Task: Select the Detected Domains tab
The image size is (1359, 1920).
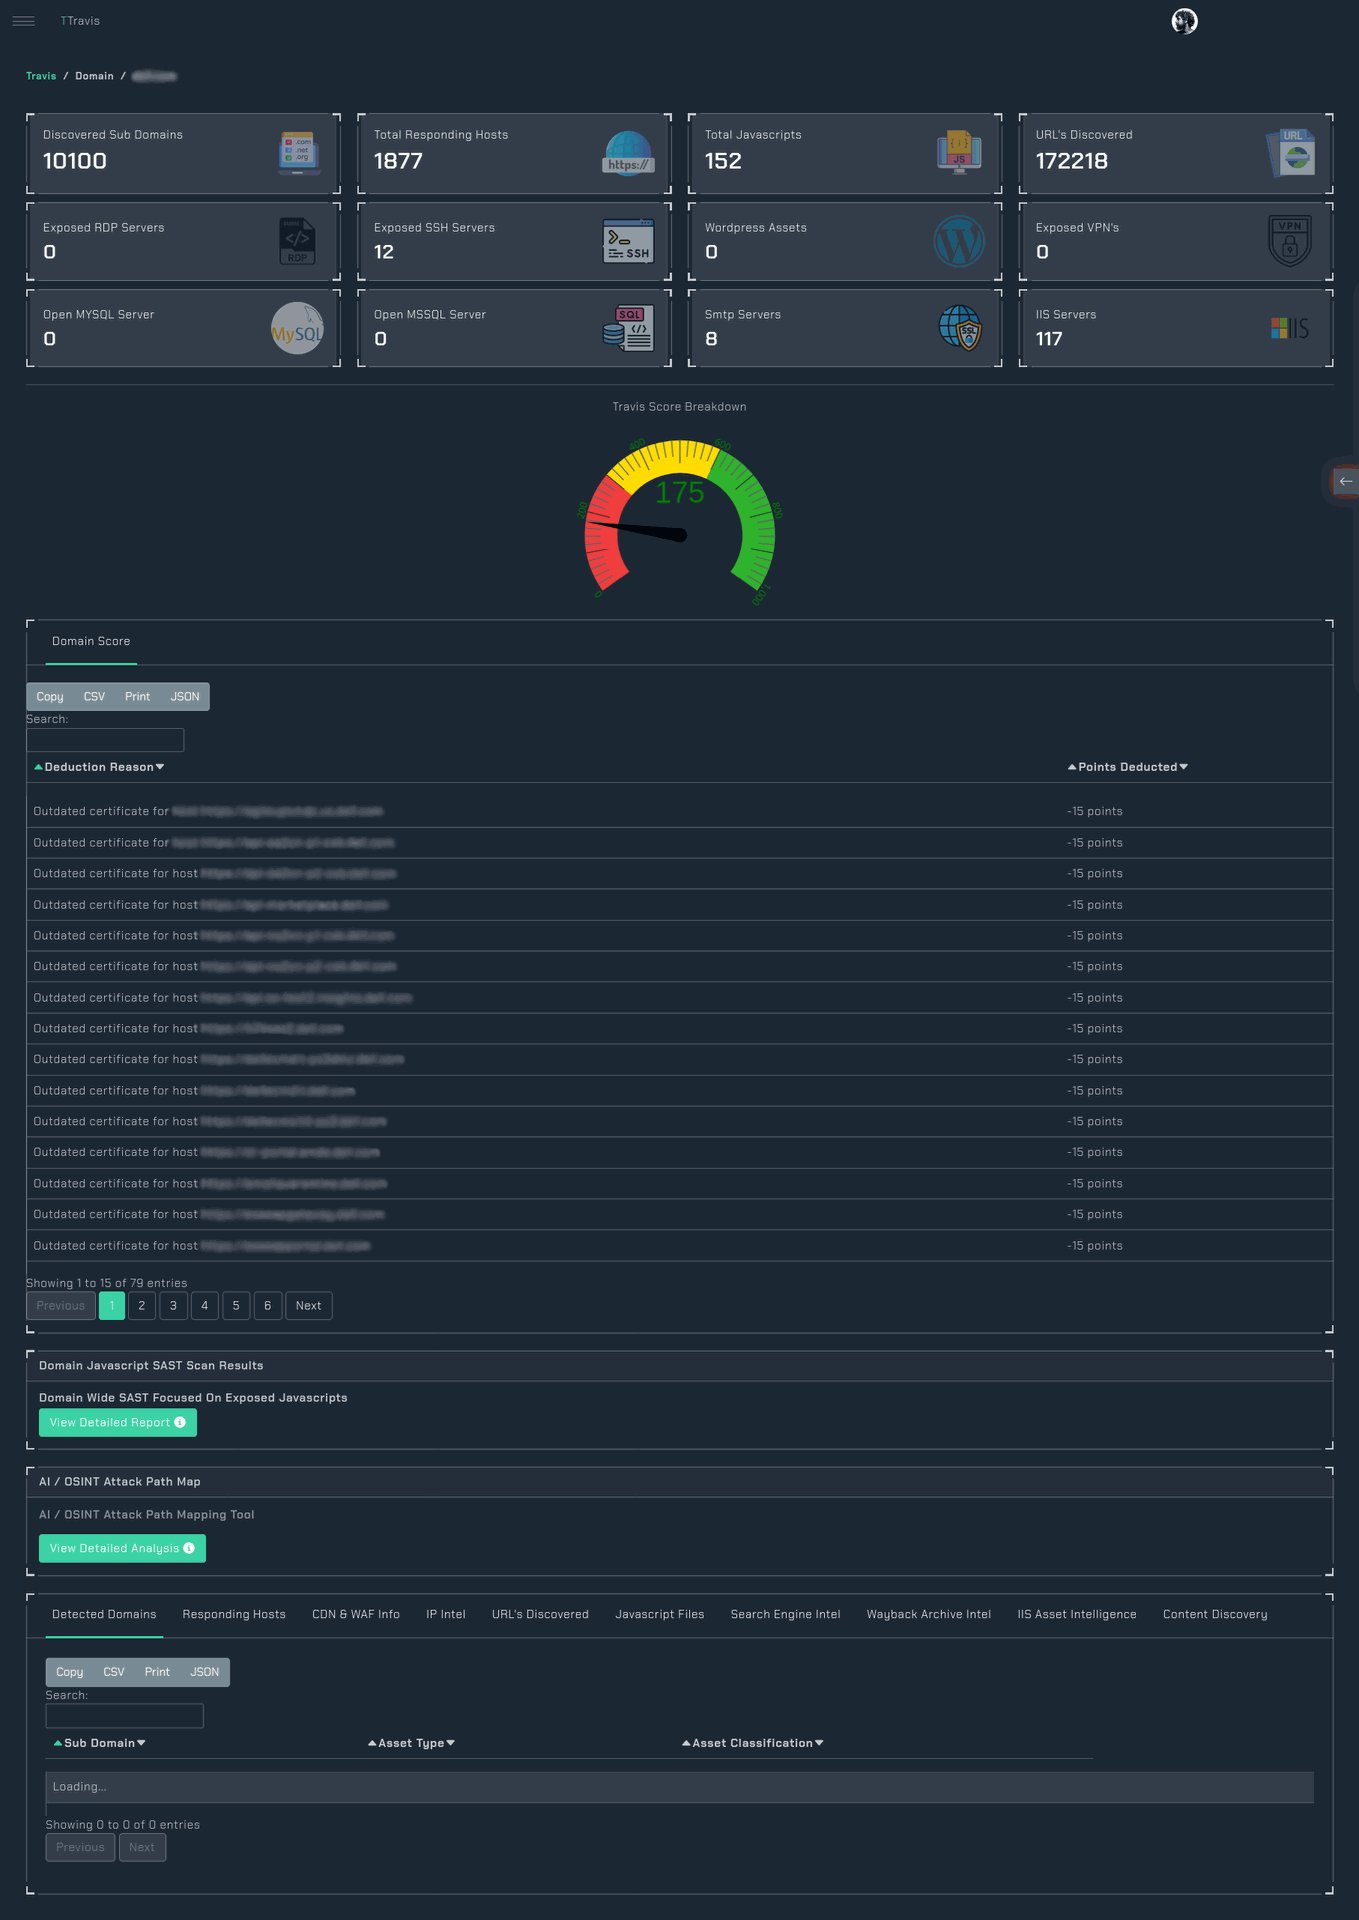Action: coord(104,1614)
